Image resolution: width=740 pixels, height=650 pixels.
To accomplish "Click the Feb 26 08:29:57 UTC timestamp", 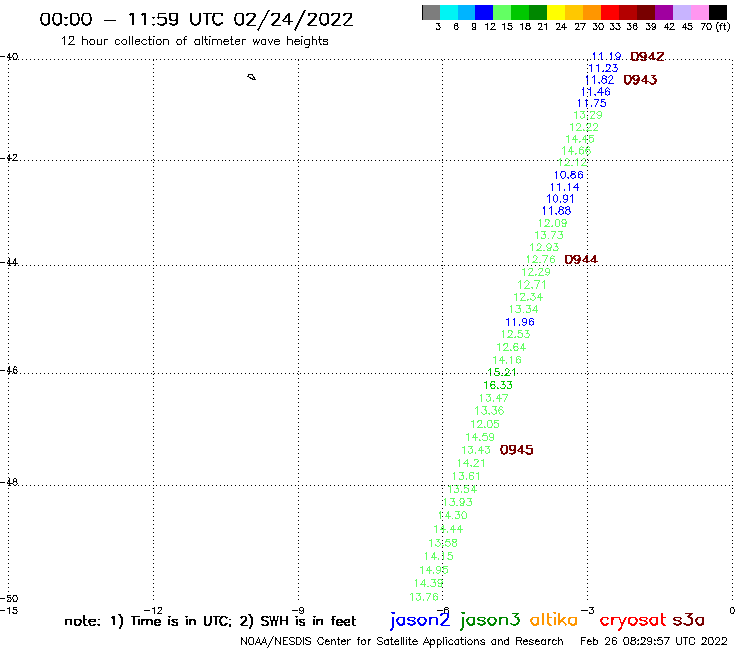I will (x=654, y=642).
